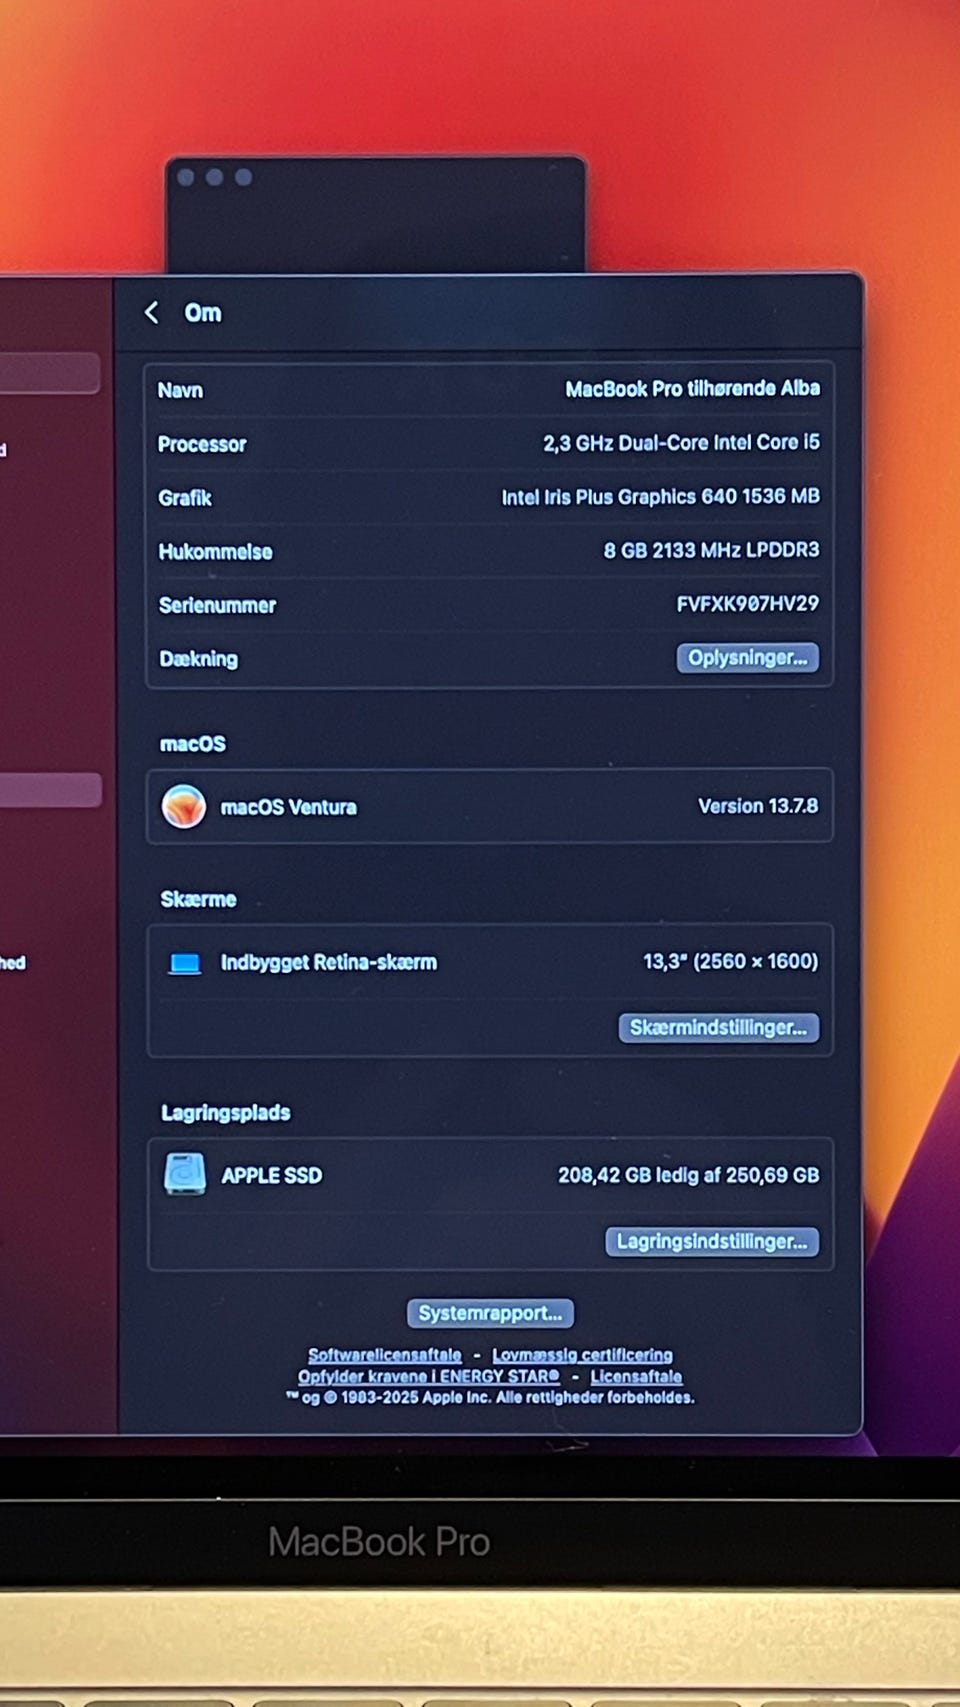Click the macOS Ventura name text
This screenshot has width=960, height=1707.
click(x=288, y=807)
